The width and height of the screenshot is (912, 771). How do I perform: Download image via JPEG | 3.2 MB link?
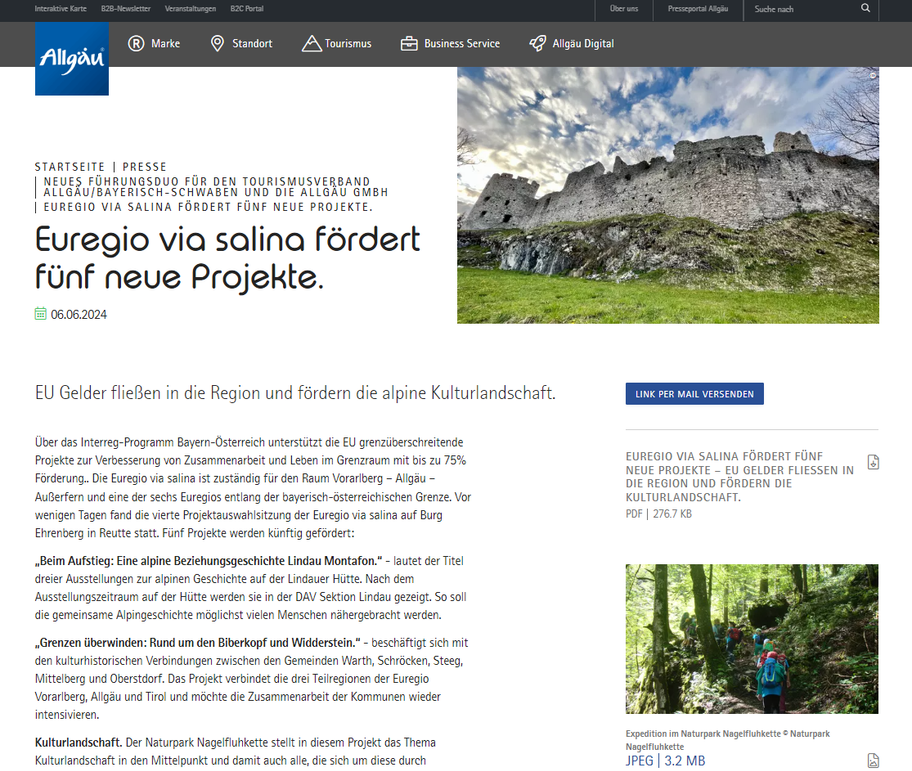[667, 760]
